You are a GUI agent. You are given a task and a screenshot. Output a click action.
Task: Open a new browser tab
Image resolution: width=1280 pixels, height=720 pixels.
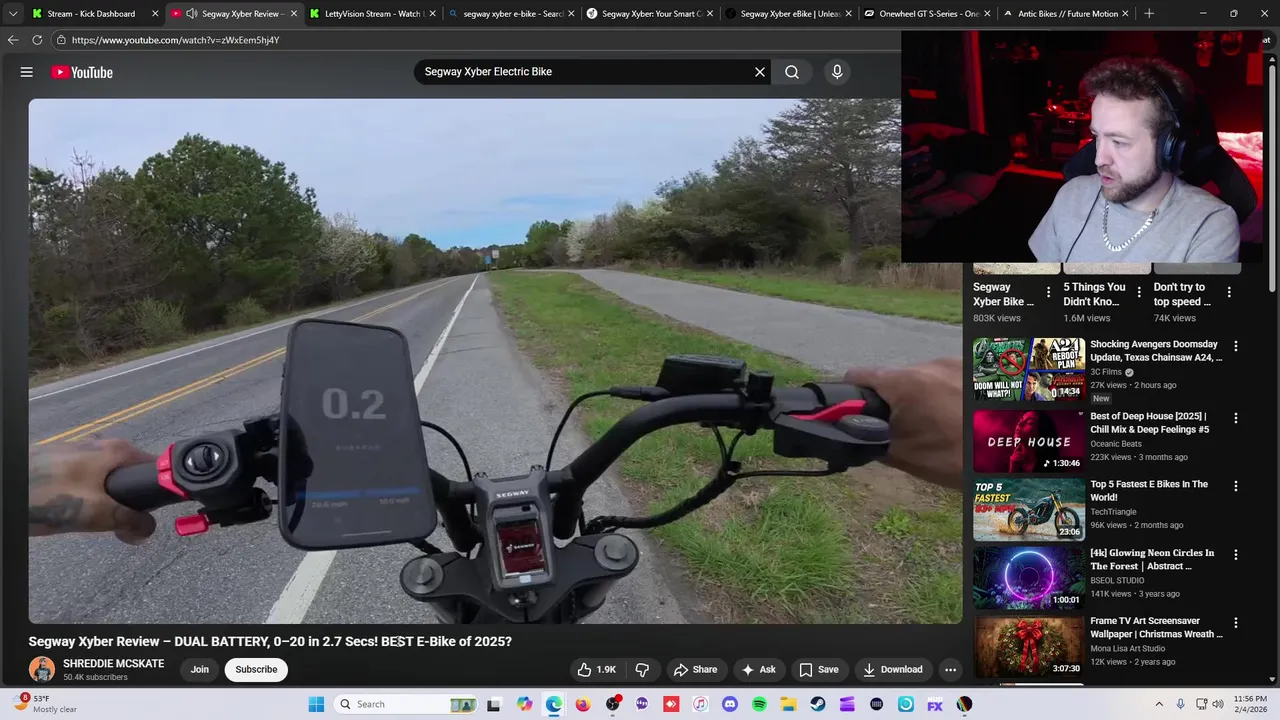(1149, 14)
